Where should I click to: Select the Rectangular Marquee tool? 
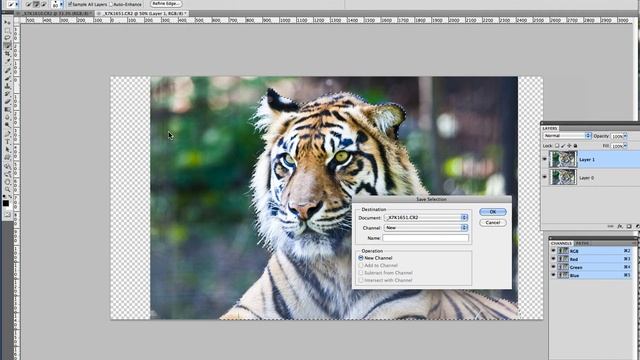tap(7, 30)
